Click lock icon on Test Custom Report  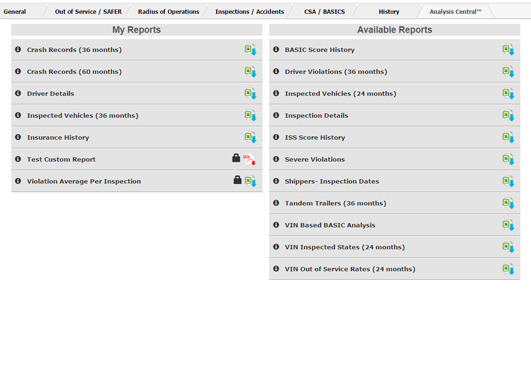click(x=236, y=158)
